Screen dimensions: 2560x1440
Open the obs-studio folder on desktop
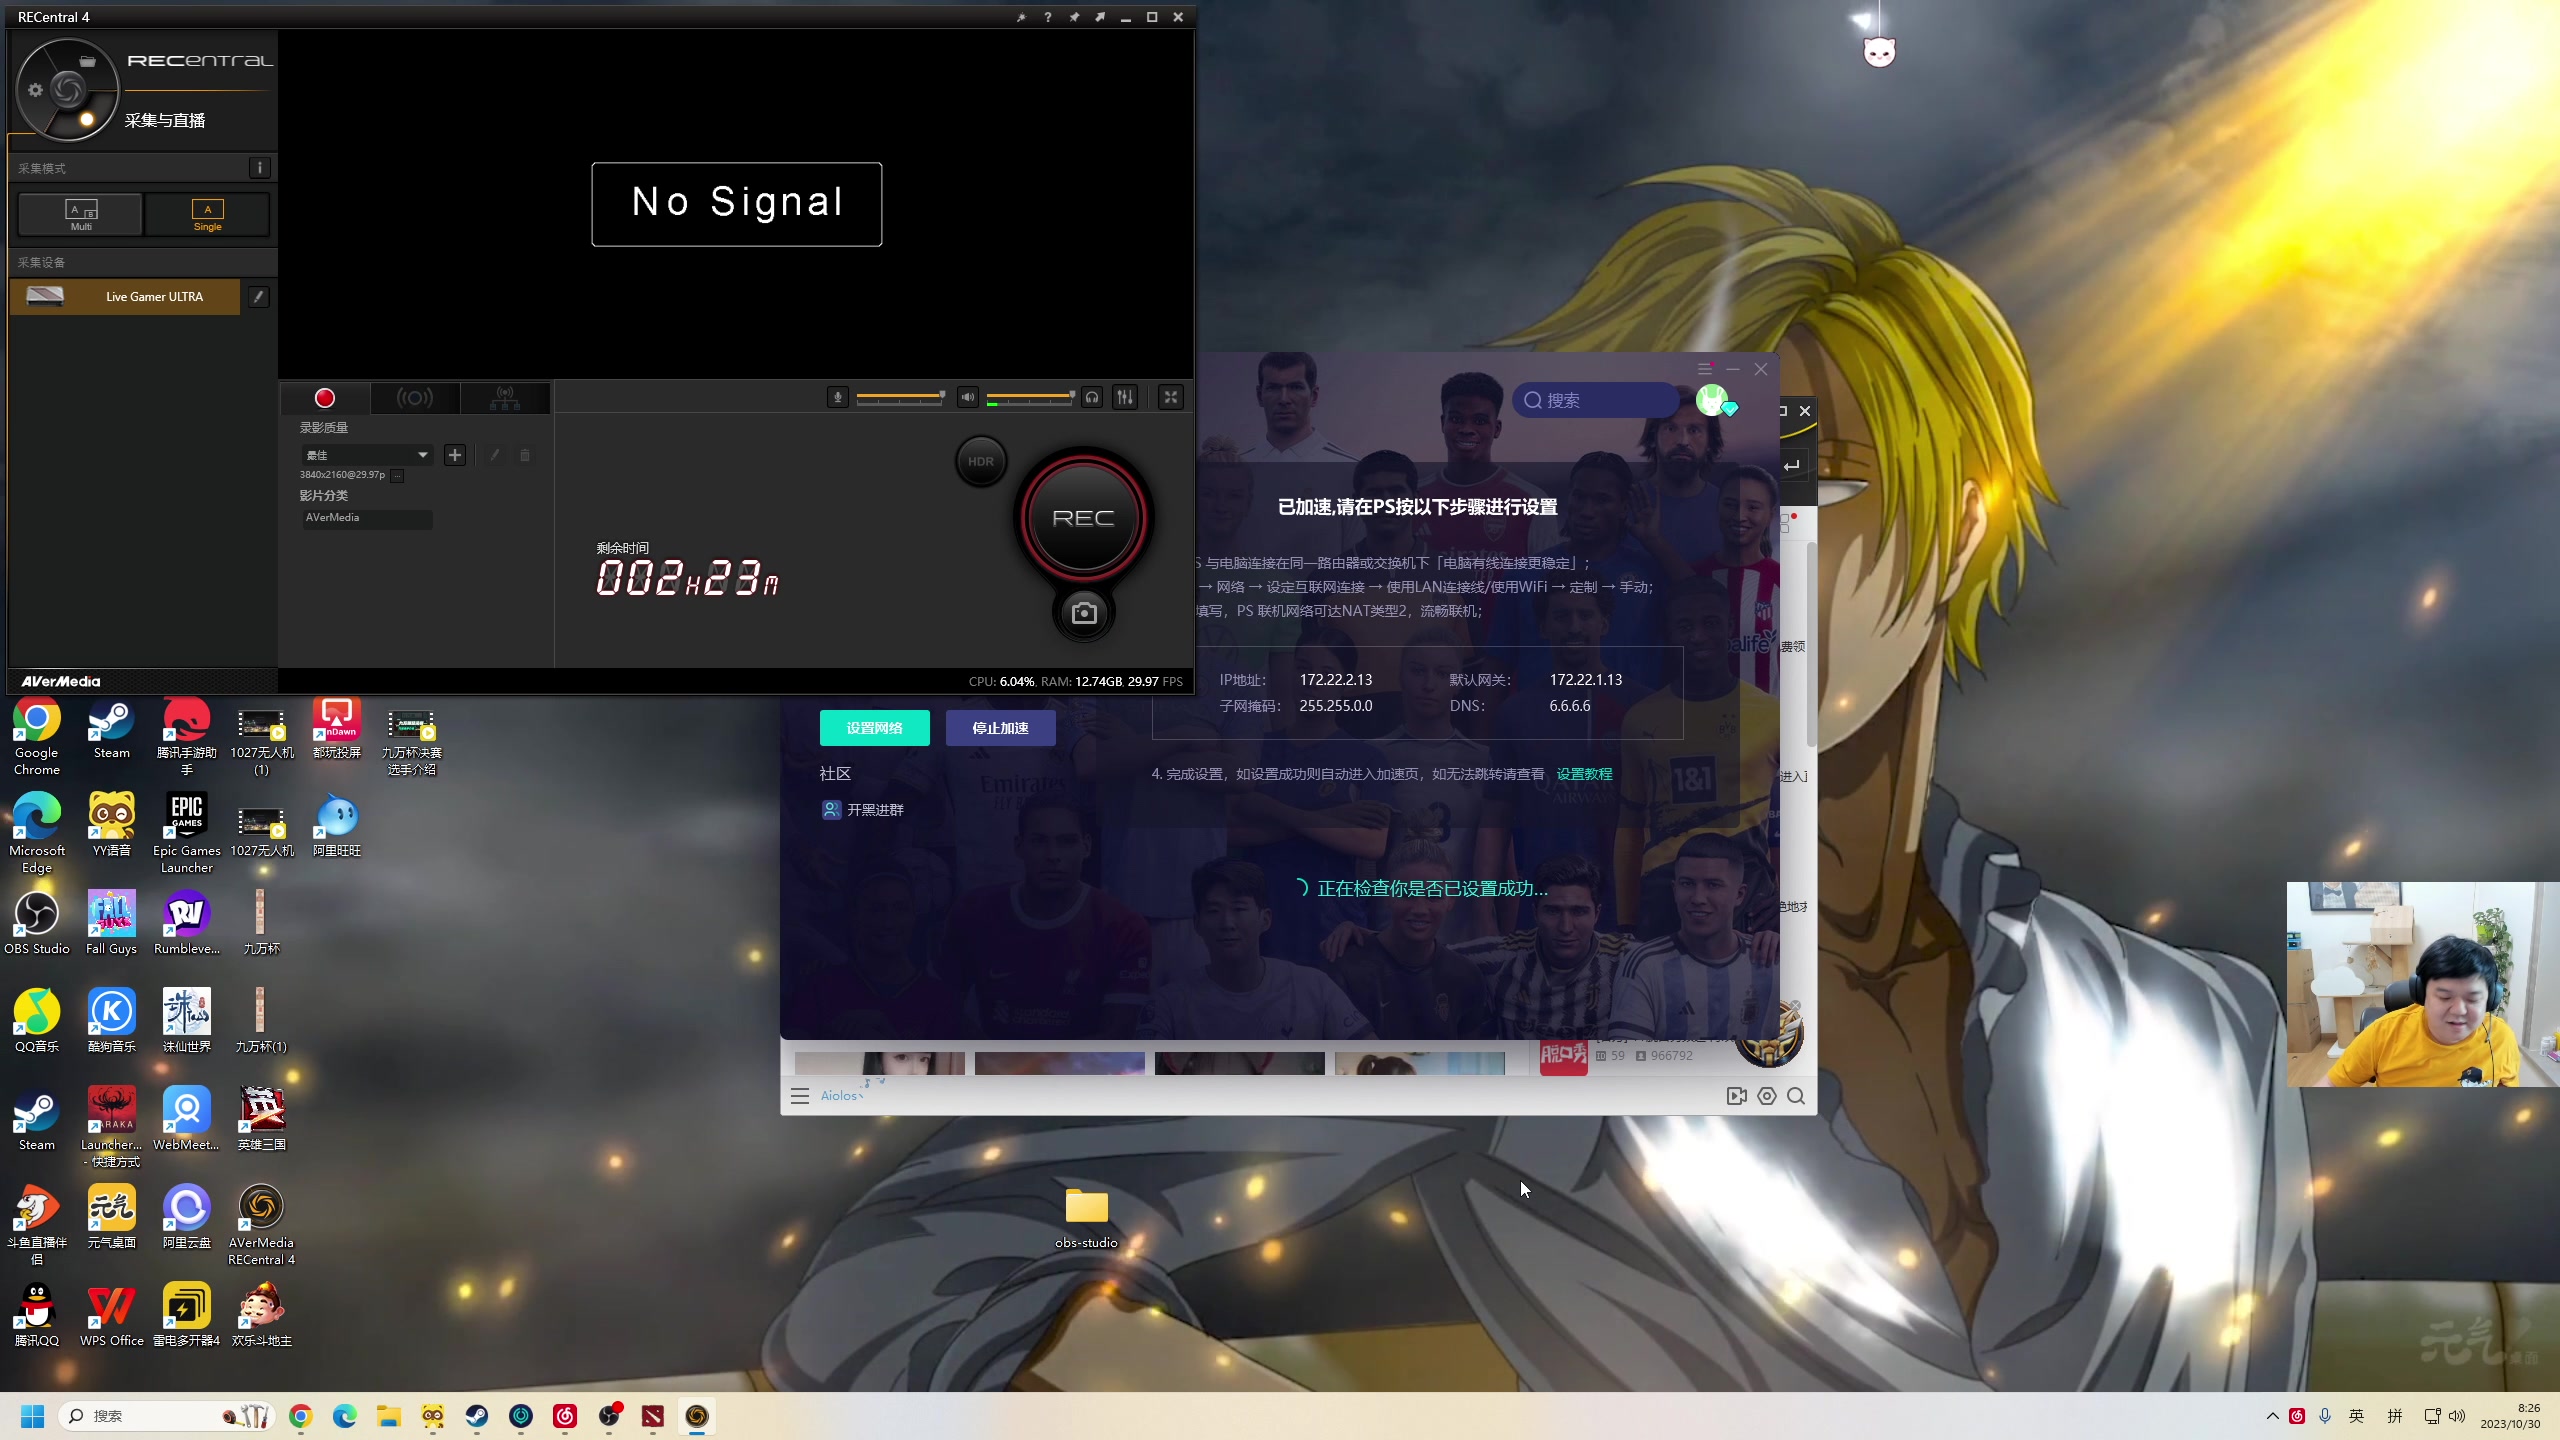1086,1217
